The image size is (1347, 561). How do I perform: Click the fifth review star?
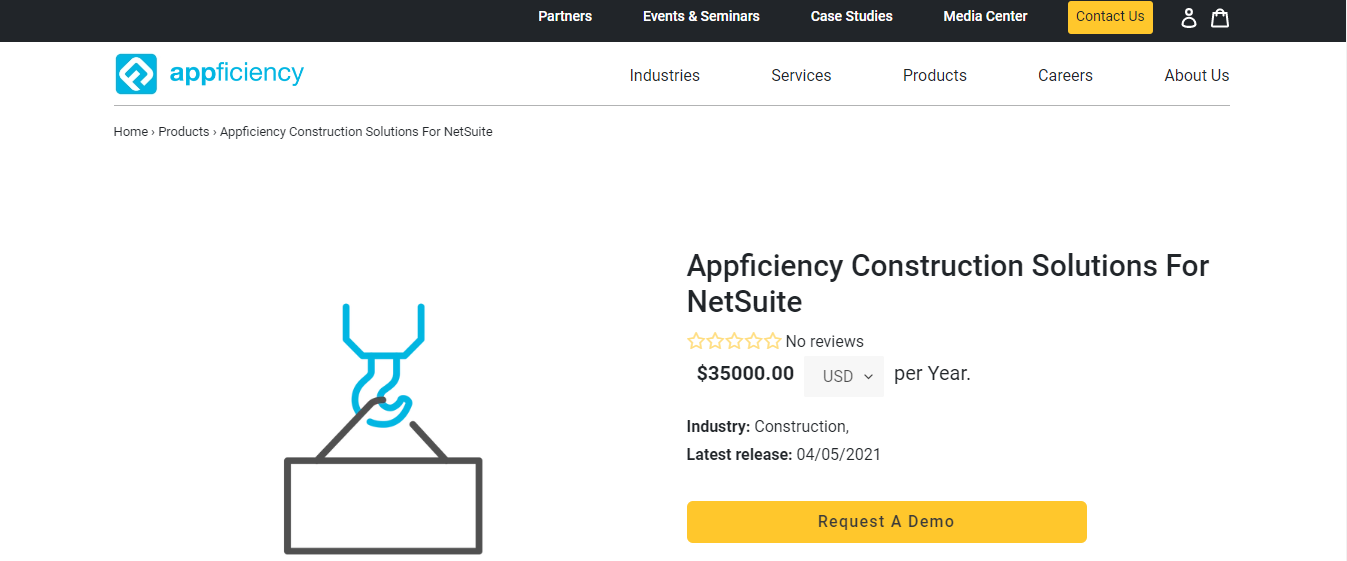pyautogui.click(x=772, y=341)
